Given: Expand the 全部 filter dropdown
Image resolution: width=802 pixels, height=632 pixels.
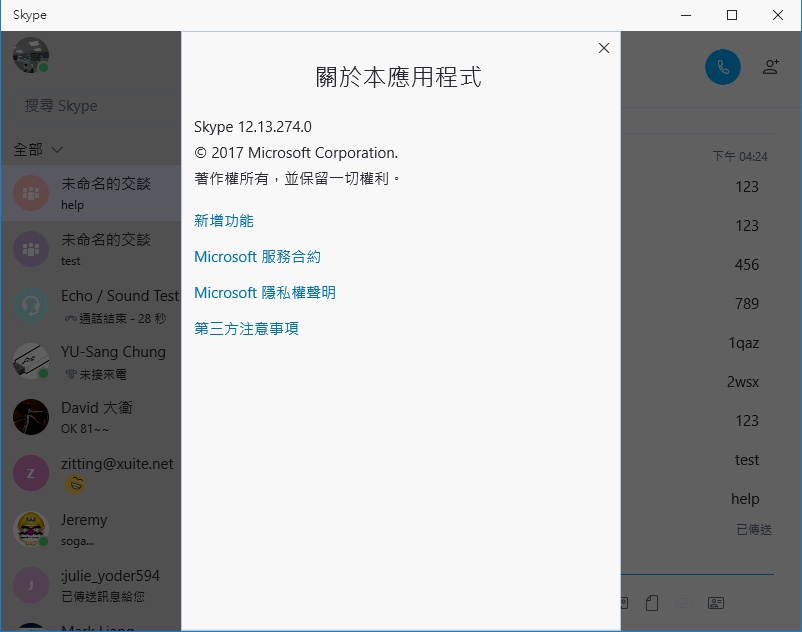Looking at the screenshot, I should pos(38,150).
